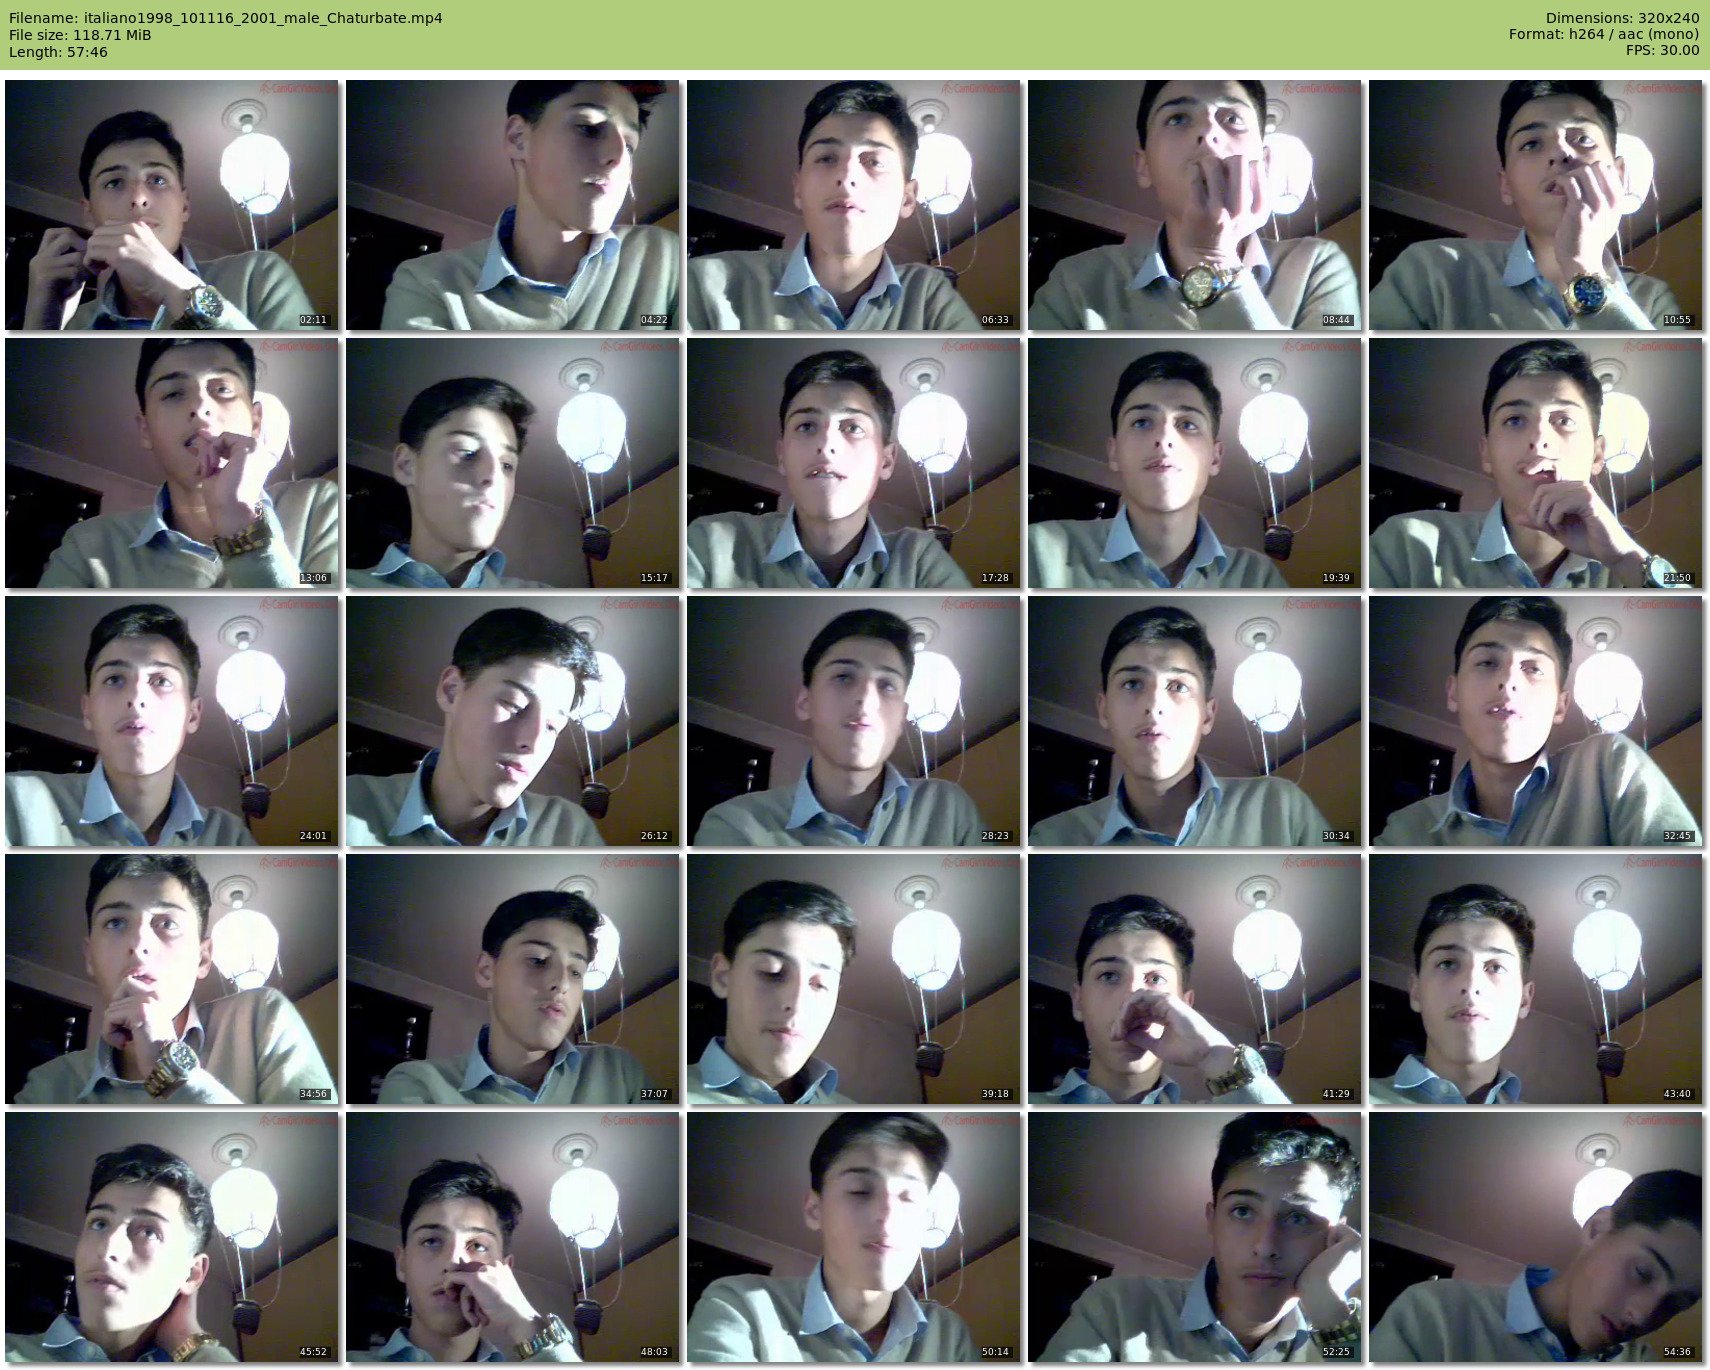Screen dimensions: 1710x1370
Task: Select the thumbnail stamped 50:14
Action: point(854,1237)
